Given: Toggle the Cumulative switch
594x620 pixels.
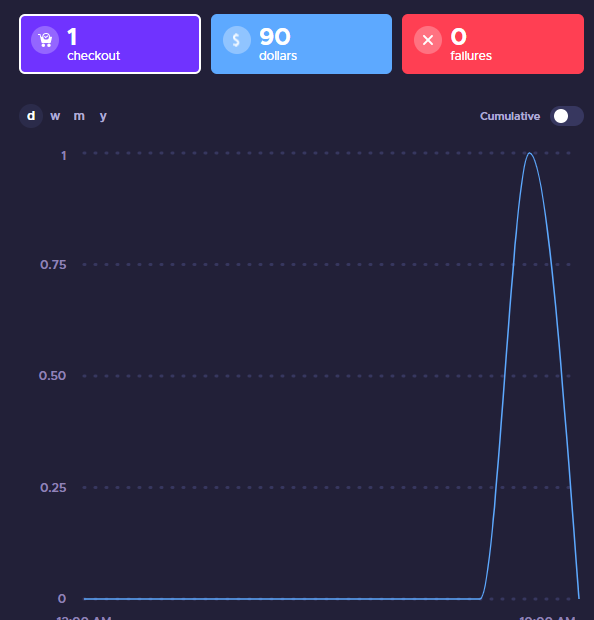Looking at the screenshot, I should (x=566, y=116).
